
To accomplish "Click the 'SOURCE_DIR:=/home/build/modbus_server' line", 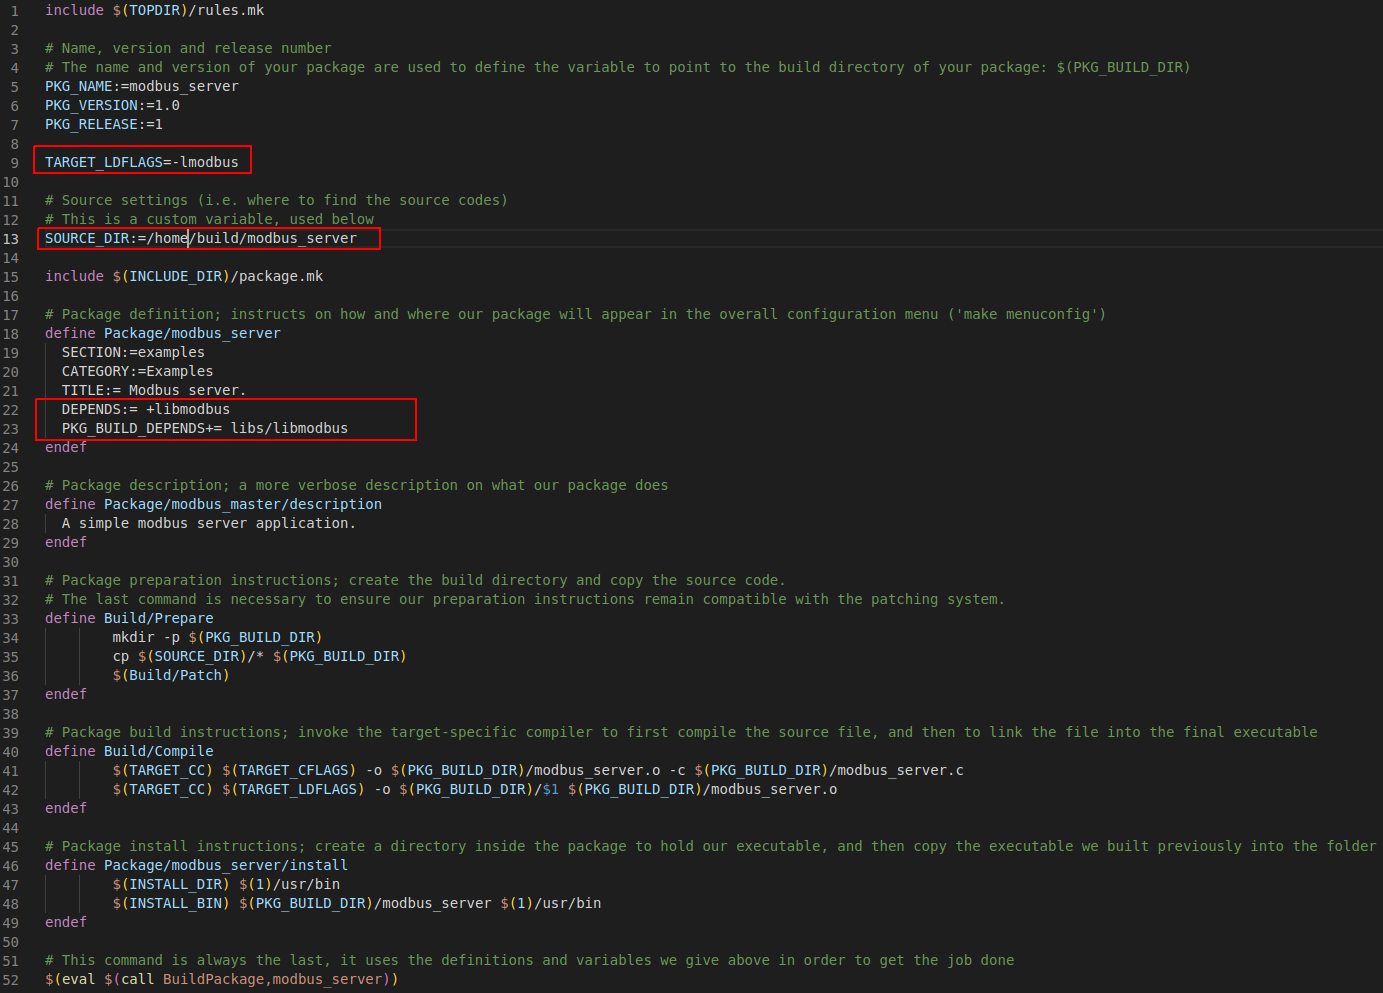I will coord(200,238).
